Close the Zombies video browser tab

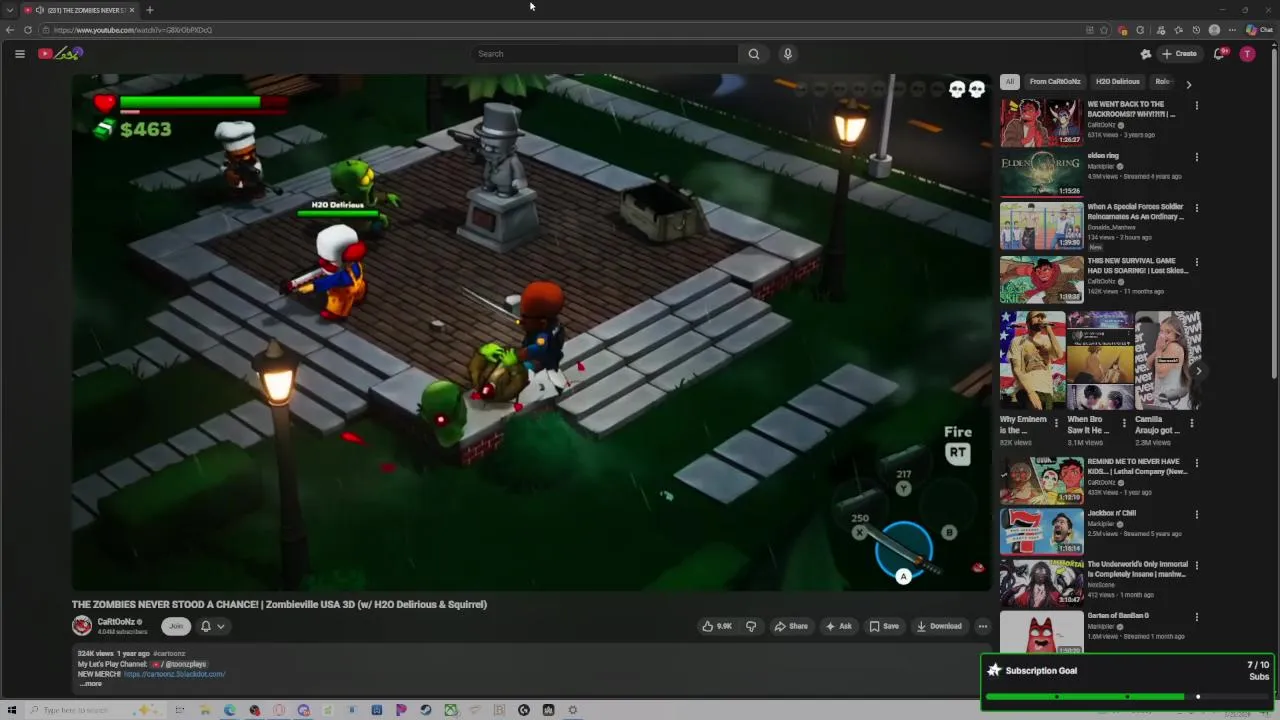[131, 10]
